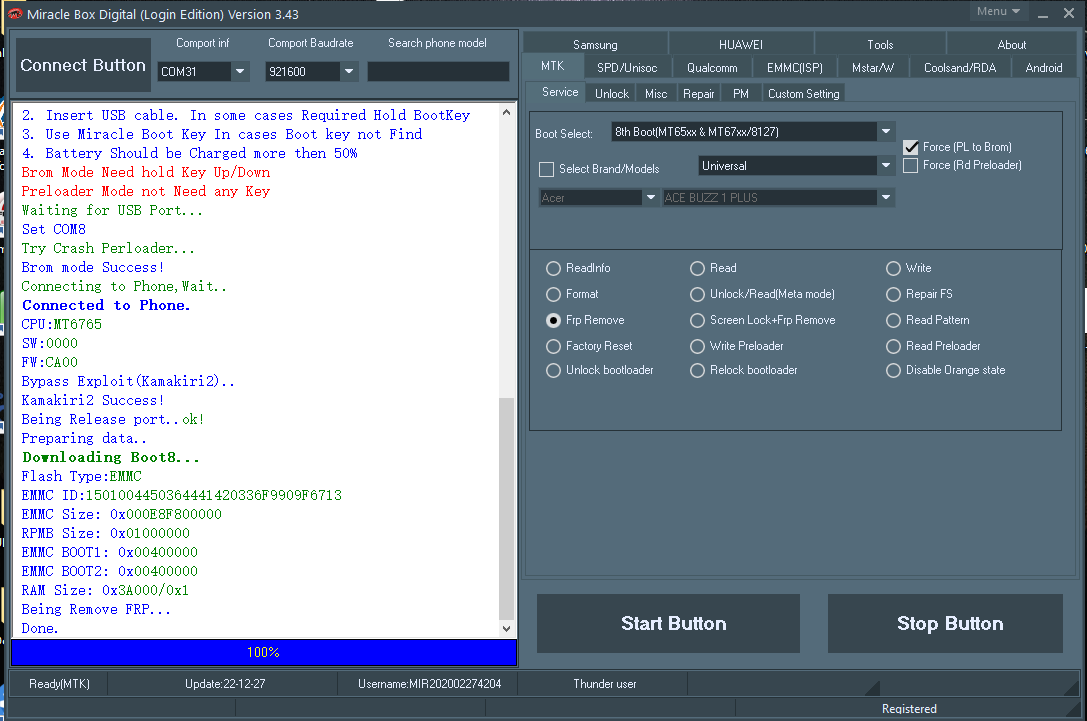Select the EMMC(ISP) tab

[x=794, y=67]
